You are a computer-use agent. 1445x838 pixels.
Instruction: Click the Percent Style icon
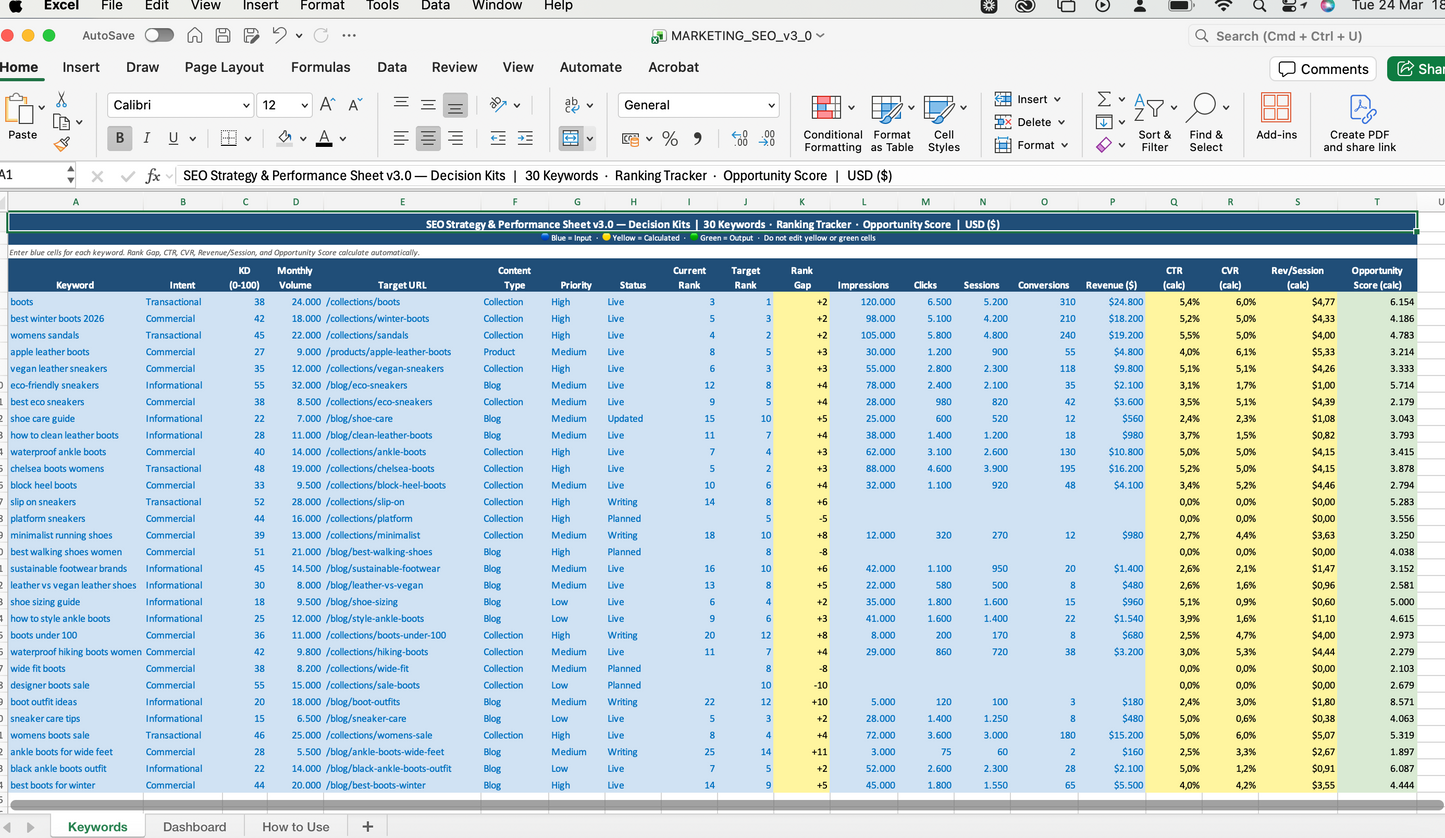point(669,138)
